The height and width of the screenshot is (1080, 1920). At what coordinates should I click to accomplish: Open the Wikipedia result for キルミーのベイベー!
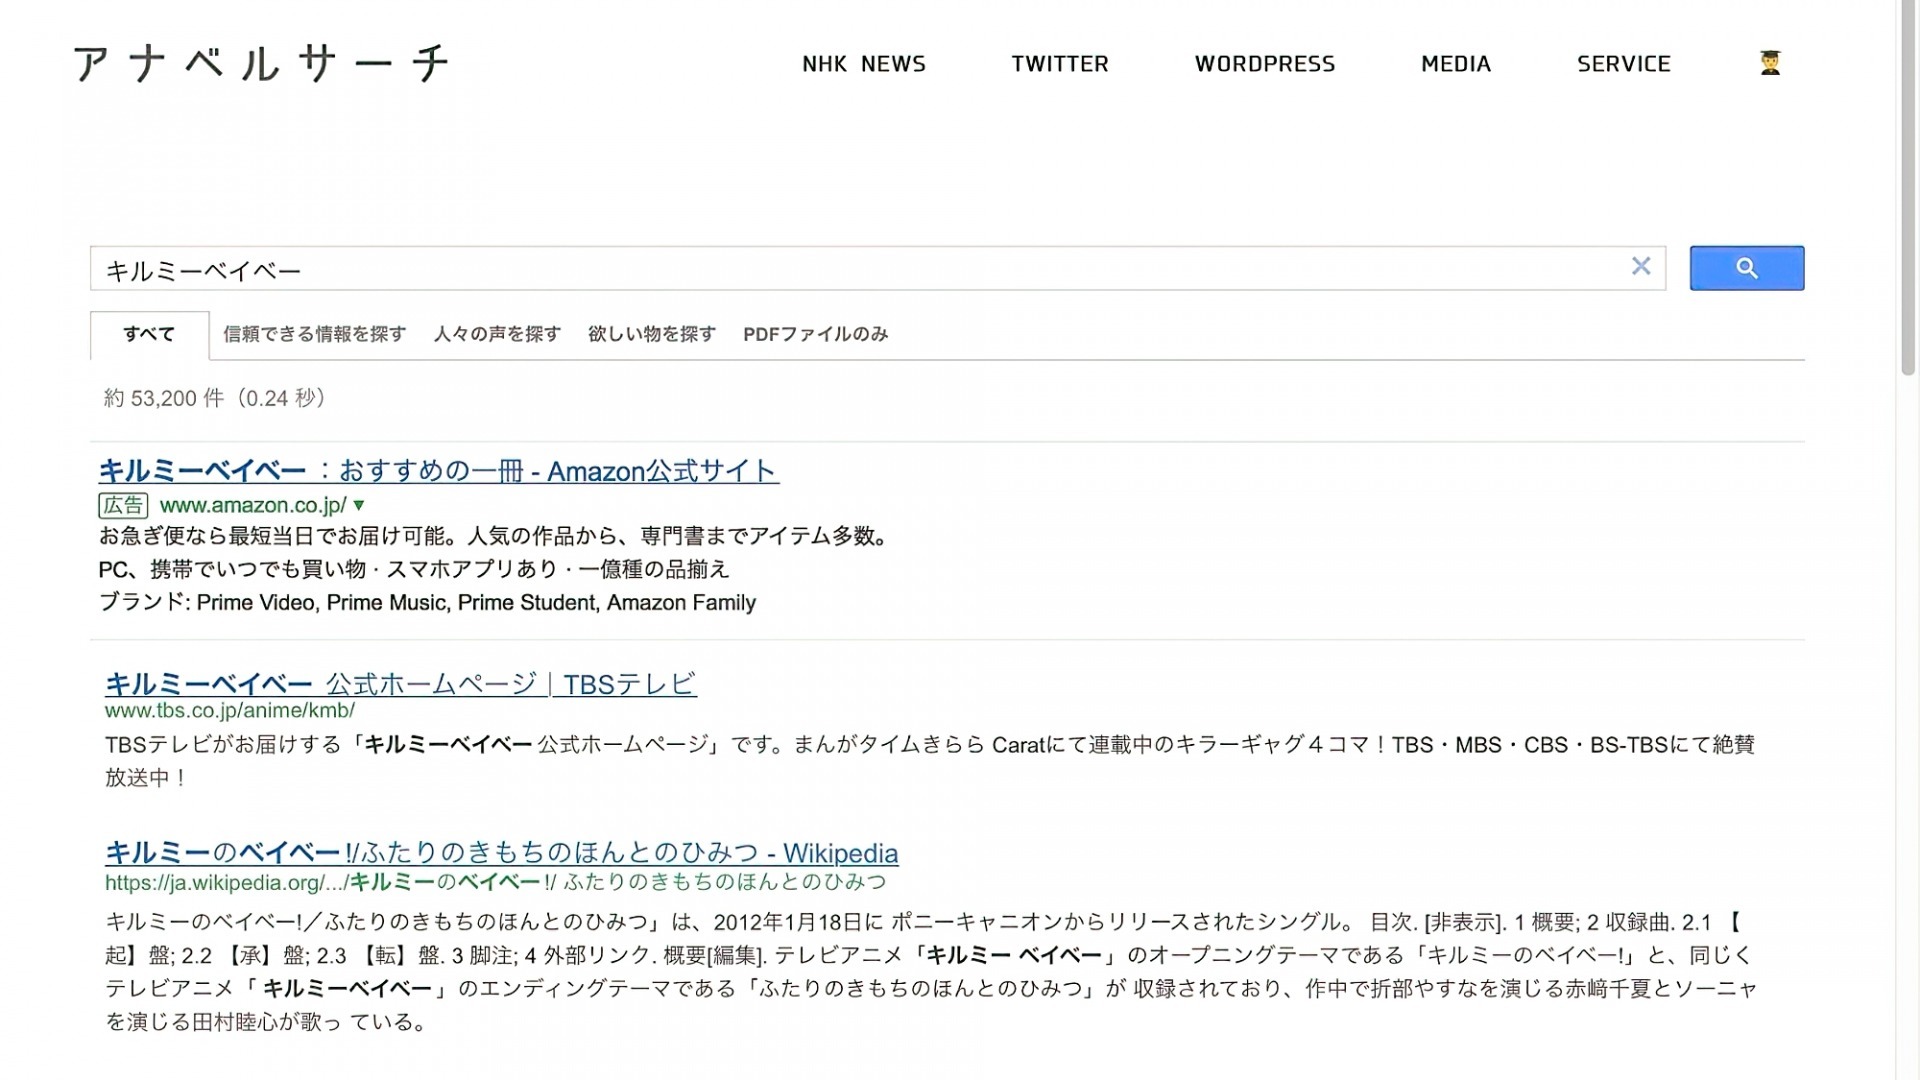point(500,853)
